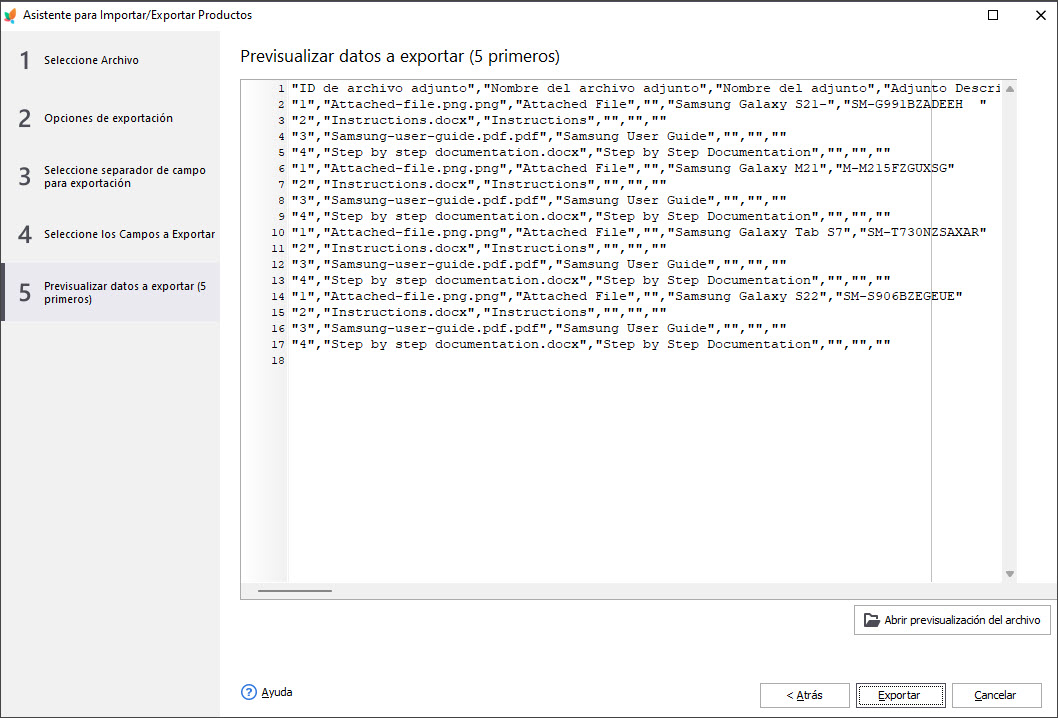This screenshot has height=718, width=1058.
Task: Click line 7 Instructions.docx row
Action: click(x=479, y=185)
